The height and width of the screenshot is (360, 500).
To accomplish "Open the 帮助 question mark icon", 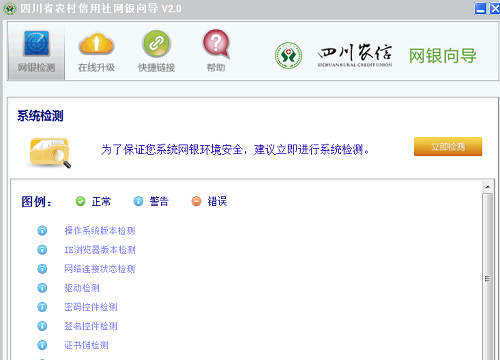I will click(216, 44).
